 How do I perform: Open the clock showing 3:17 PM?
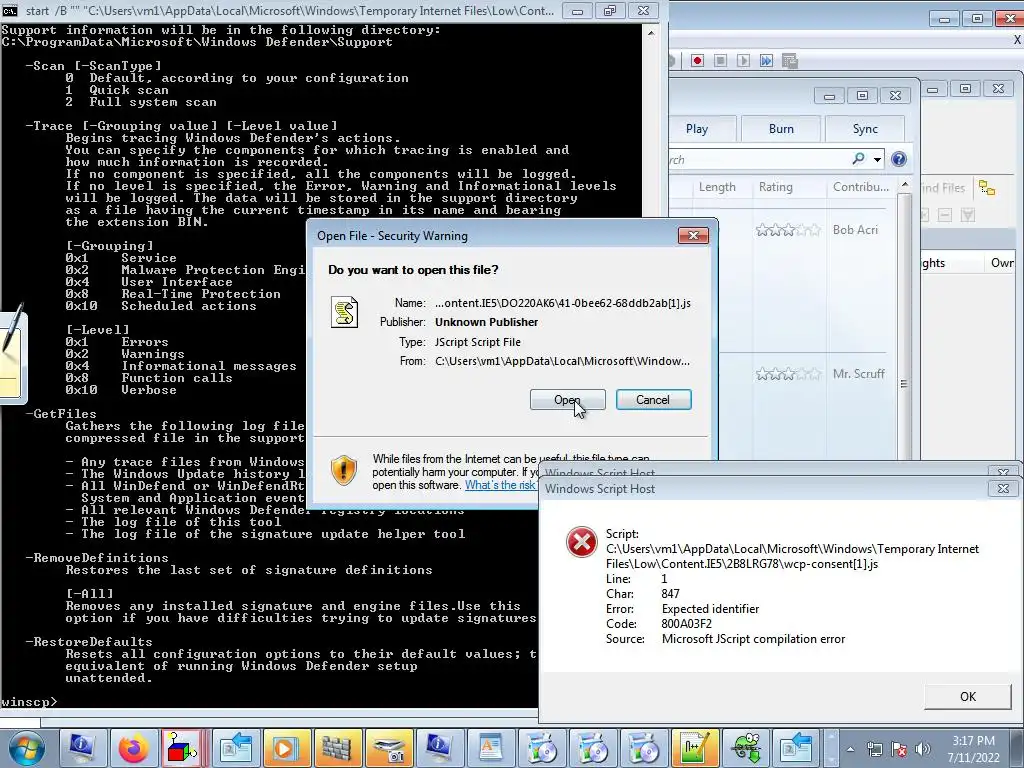973,749
